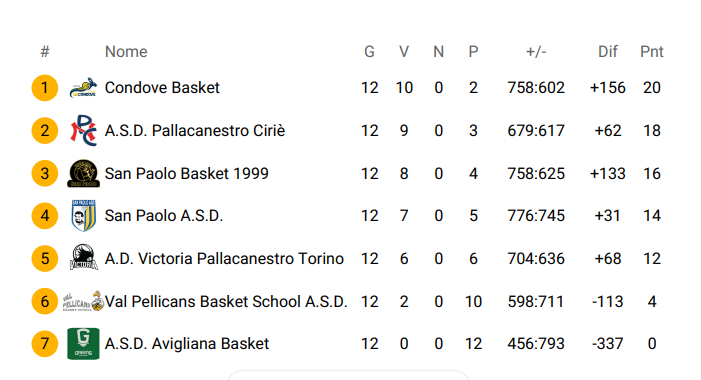Select the San Paolo Basket 1999 name
This screenshot has height=380, width=701.
tap(186, 173)
